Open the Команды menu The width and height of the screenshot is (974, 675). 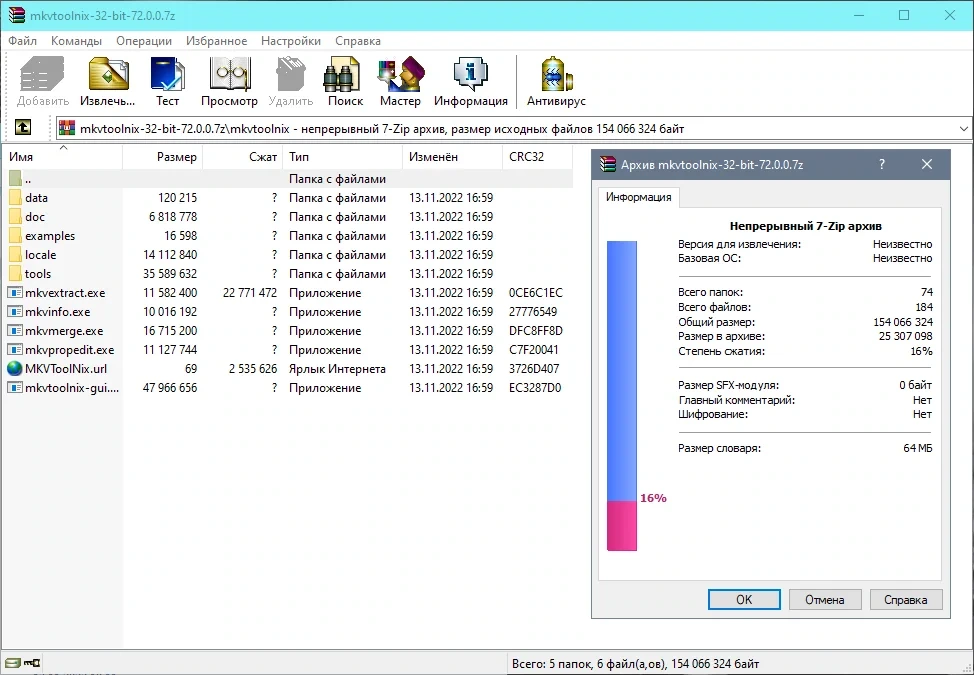tap(76, 41)
